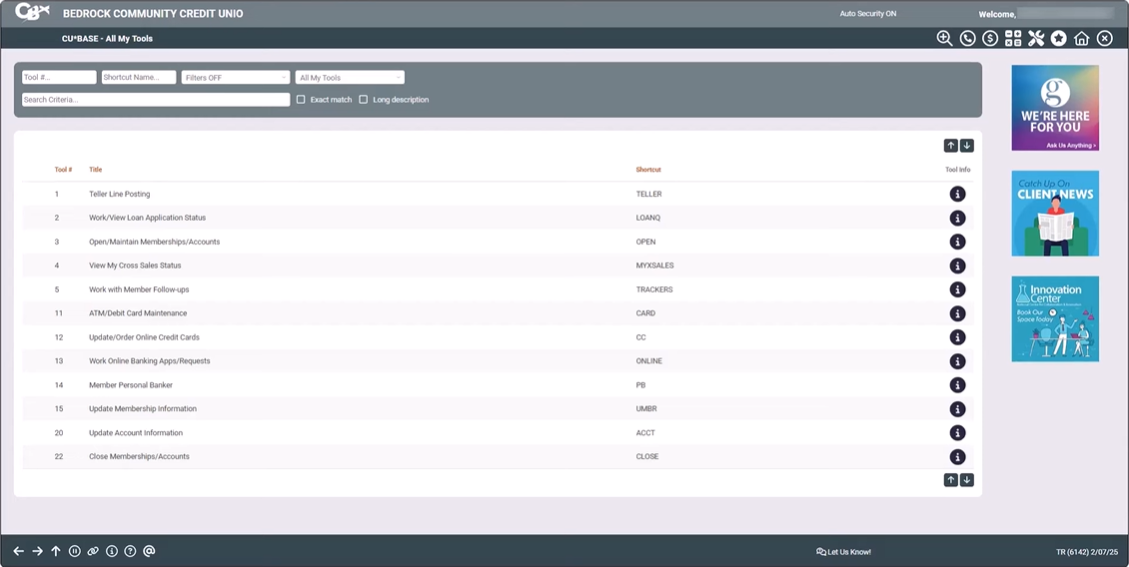Viewport: 1129px width, 567px height.
Task: Open the Let Us Know! link
Action: coord(843,552)
